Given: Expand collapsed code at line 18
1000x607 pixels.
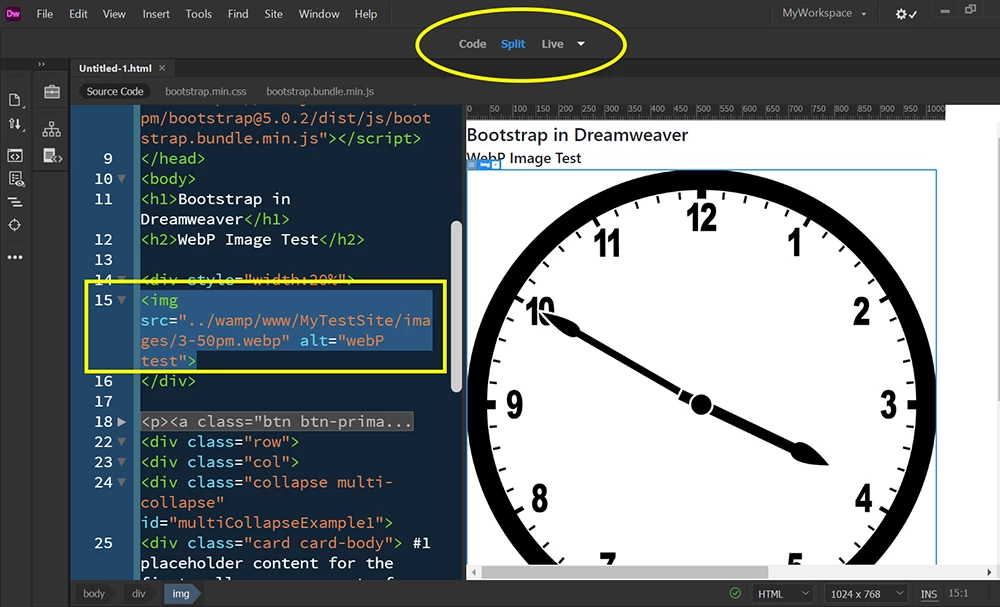Looking at the screenshot, I should tap(121, 421).
